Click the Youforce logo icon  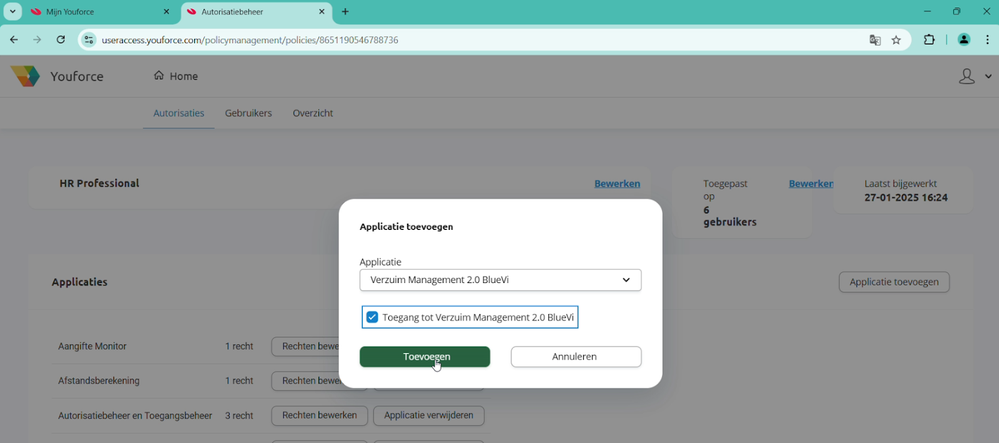pyautogui.click(x=25, y=76)
